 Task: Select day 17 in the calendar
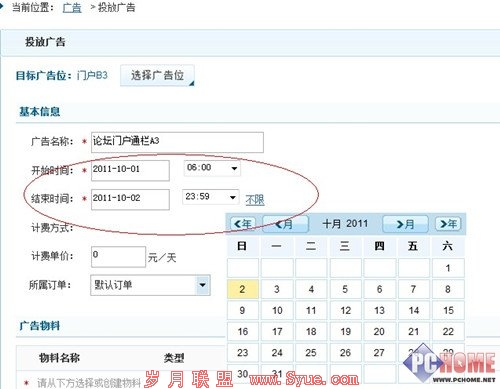tap(277, 331)
